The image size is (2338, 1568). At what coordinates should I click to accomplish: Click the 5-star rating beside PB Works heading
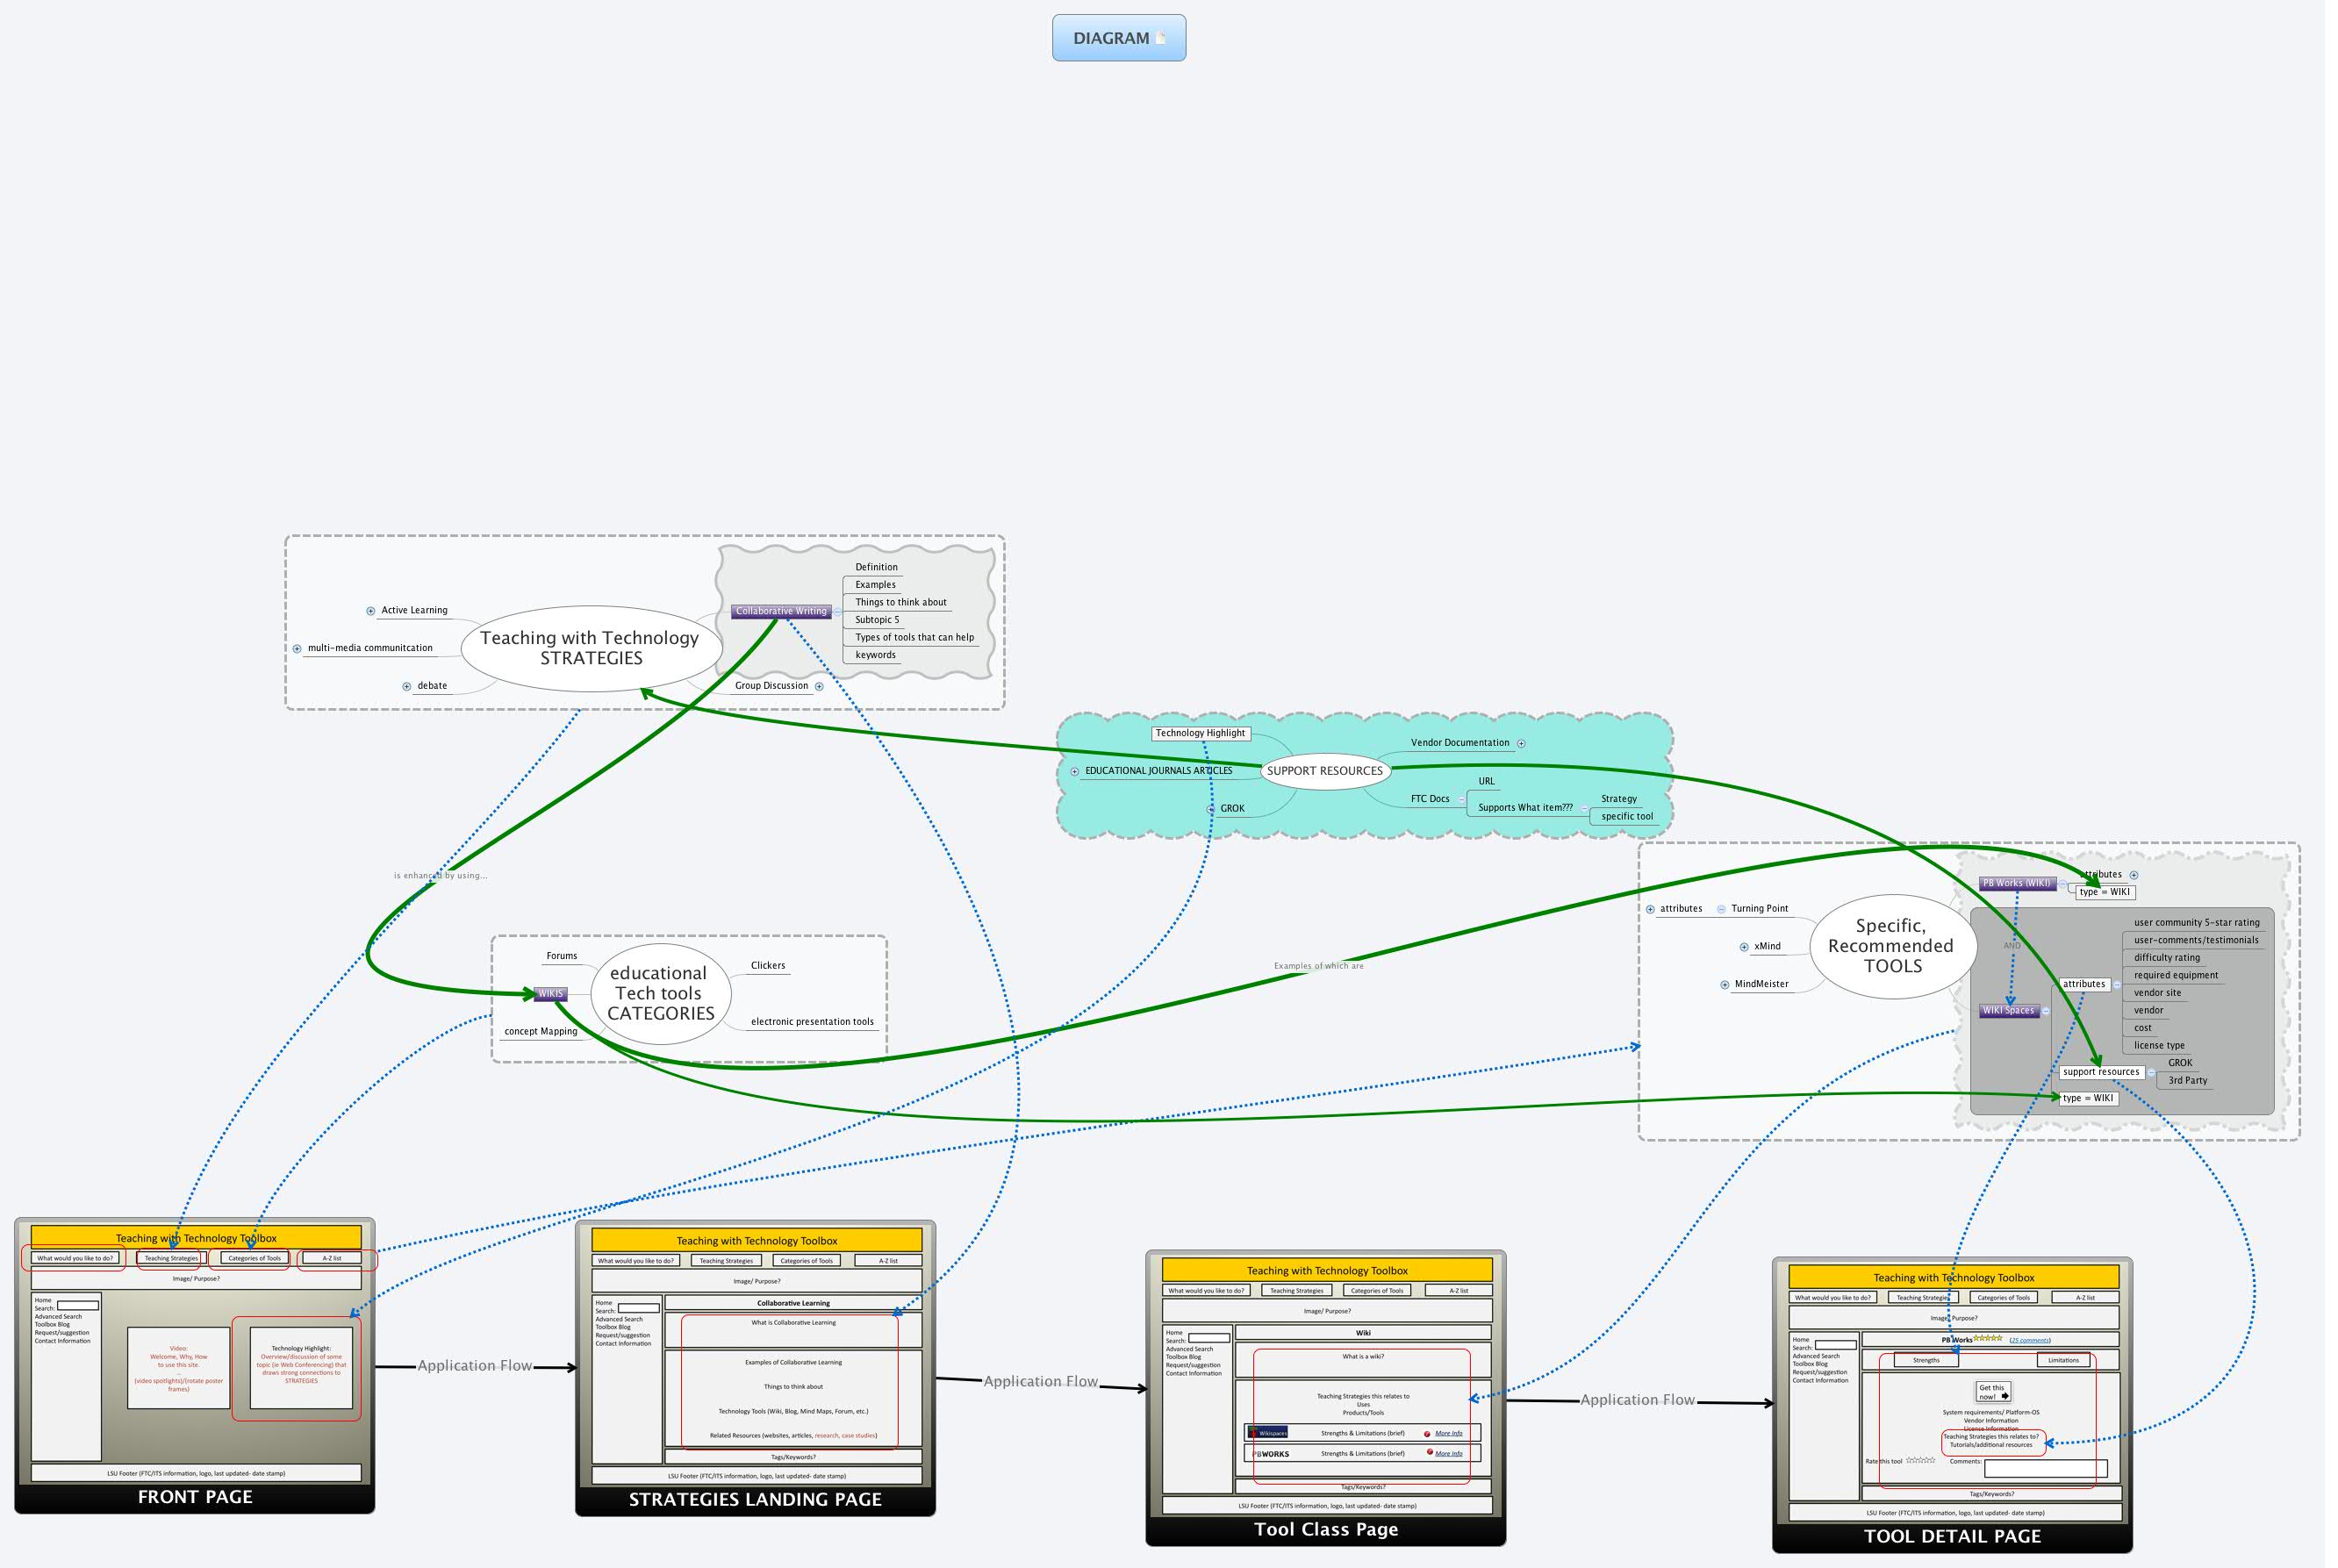pyautogui.click(x=1987, y=1339)
